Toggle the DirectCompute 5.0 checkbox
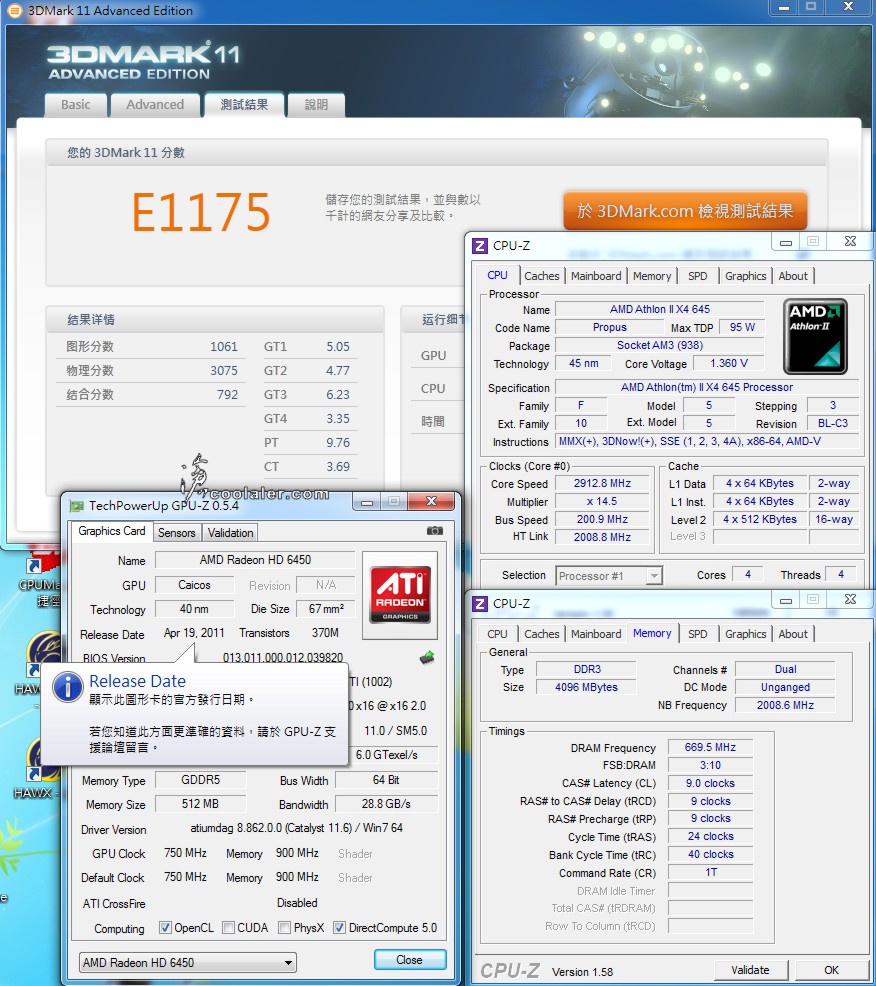Image resolution: width=876 pixels, height=986 pixels. pos(339,928)
